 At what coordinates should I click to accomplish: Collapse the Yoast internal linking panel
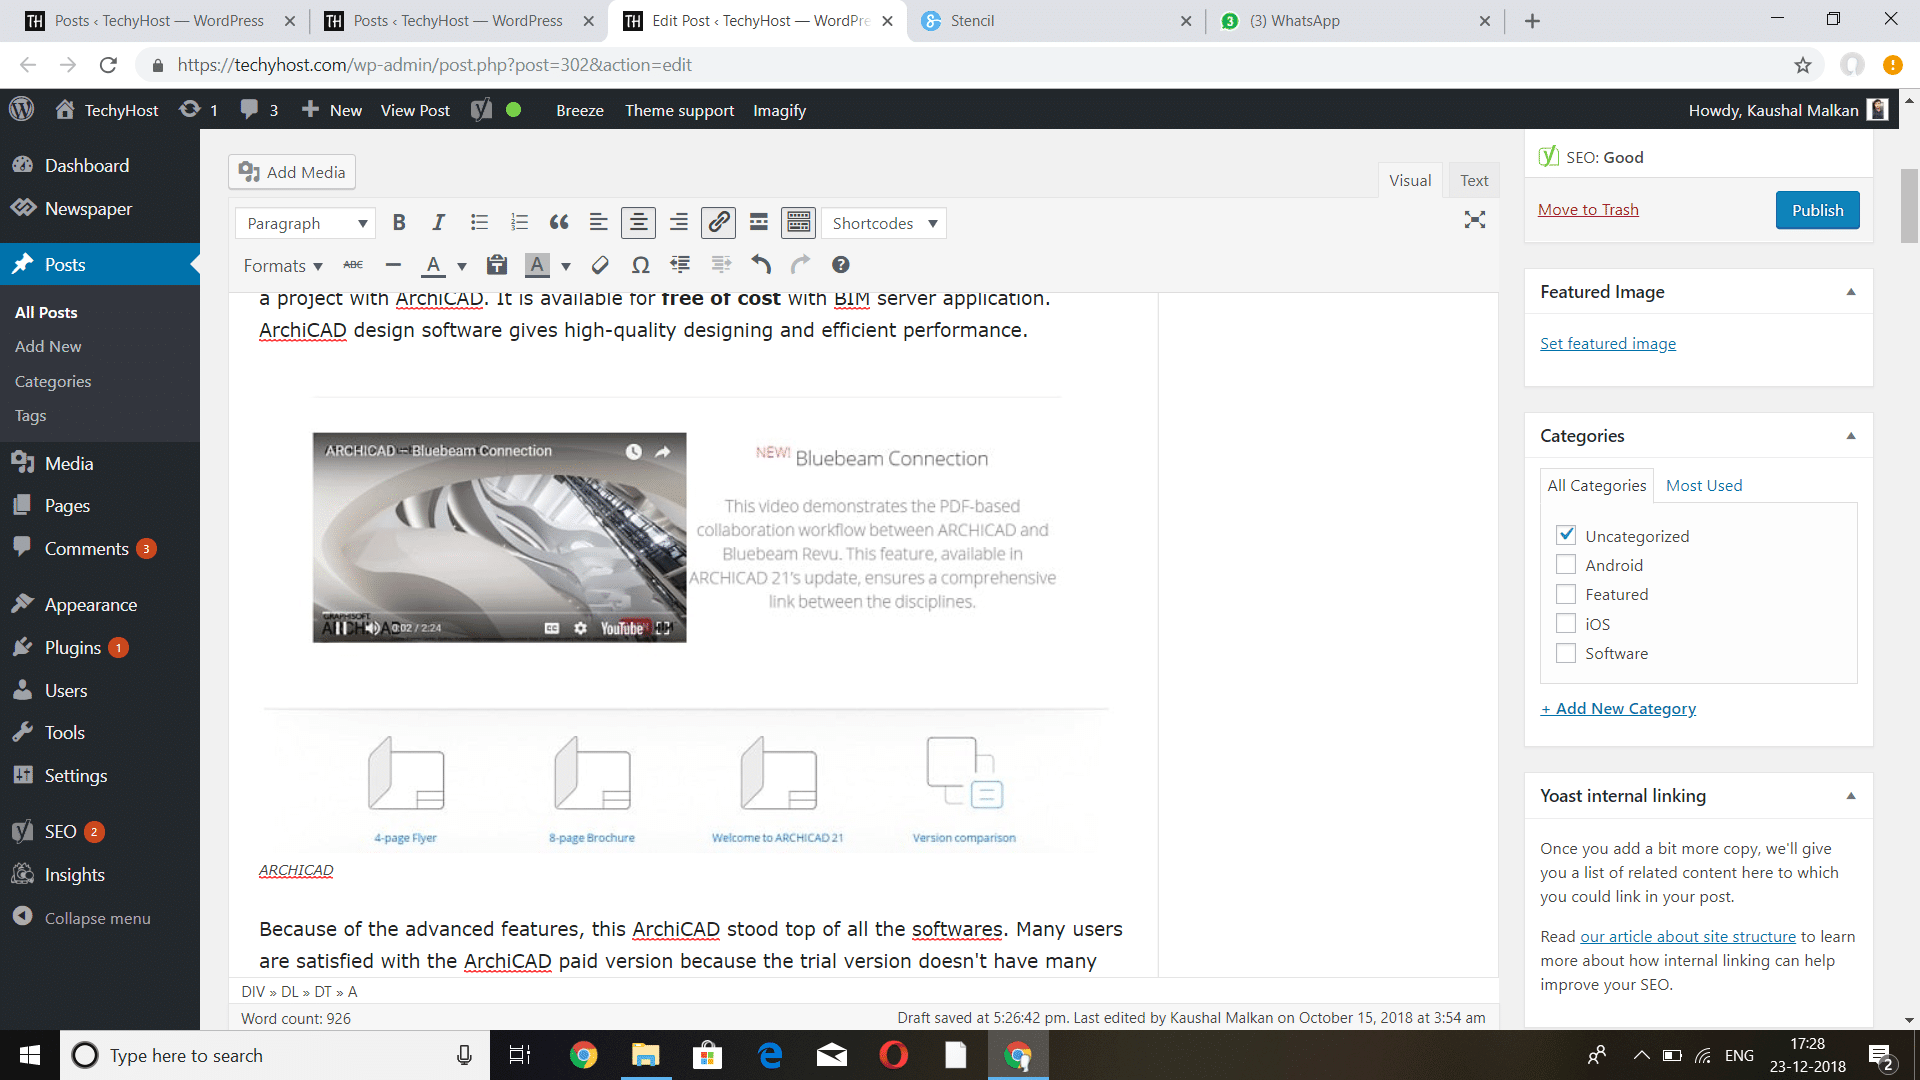pos(1850,796)
